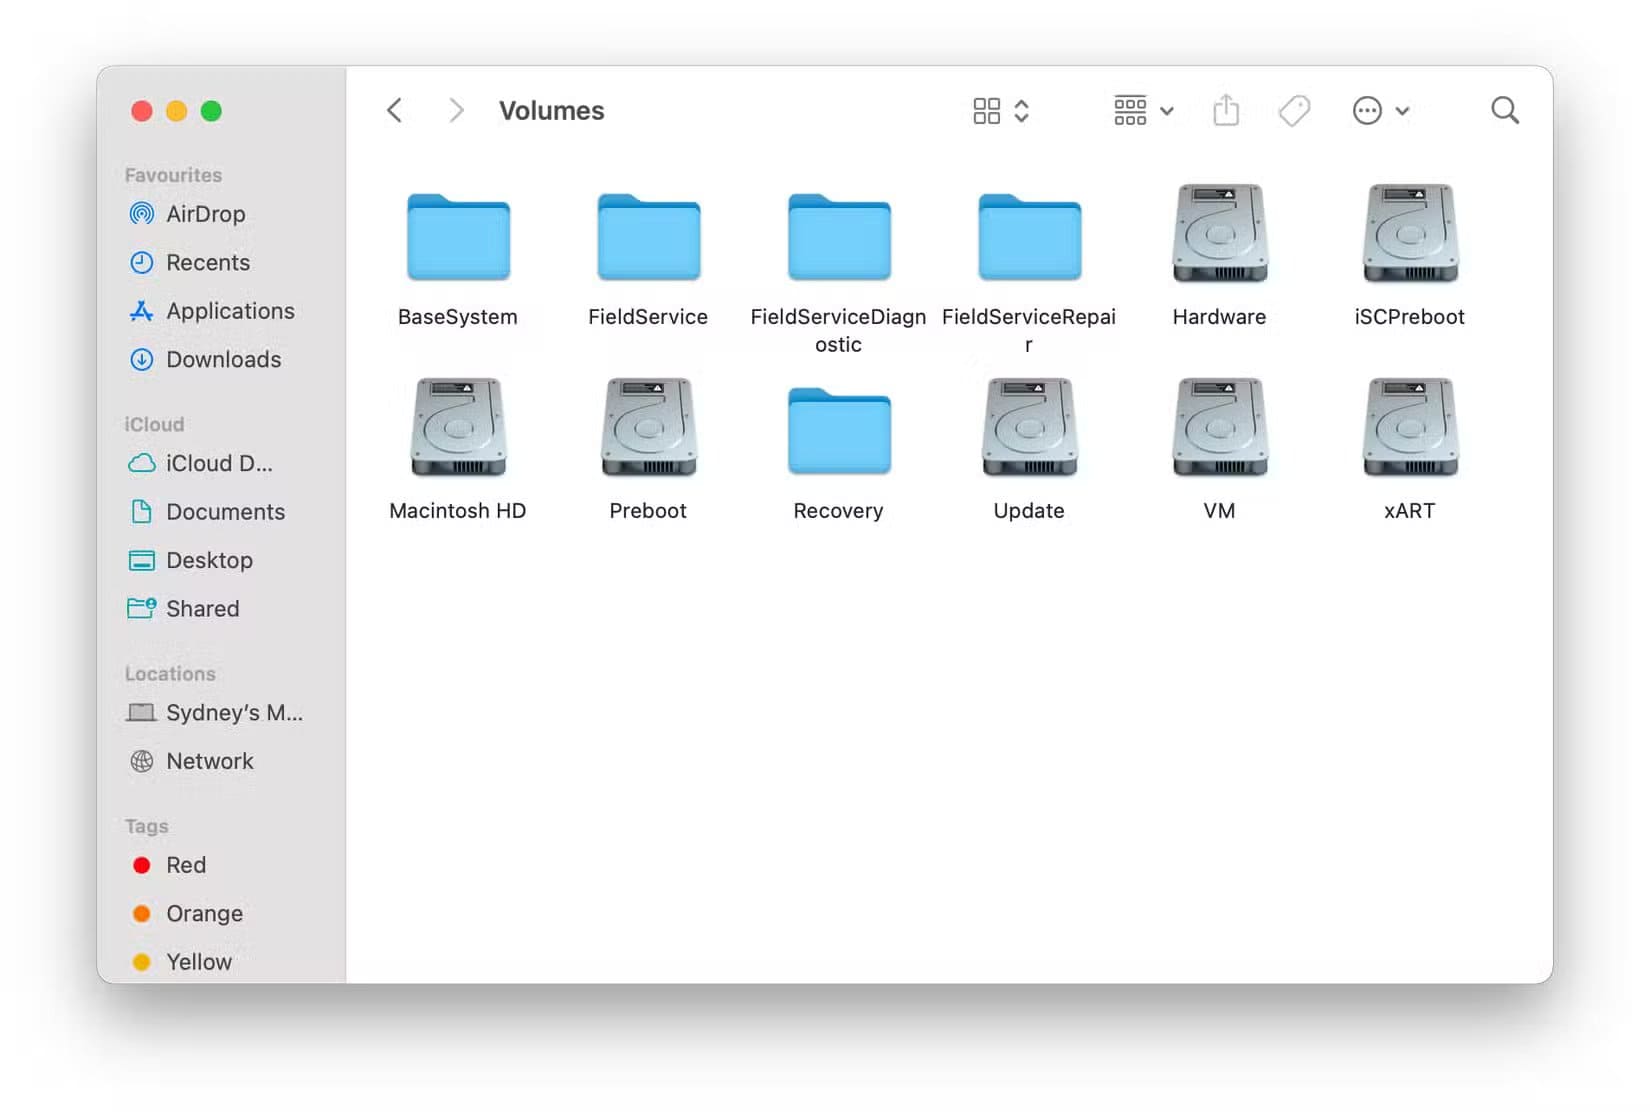Go back with the left chevron
Screen dimensions: 1650x1112
click(x=395, y=110)
